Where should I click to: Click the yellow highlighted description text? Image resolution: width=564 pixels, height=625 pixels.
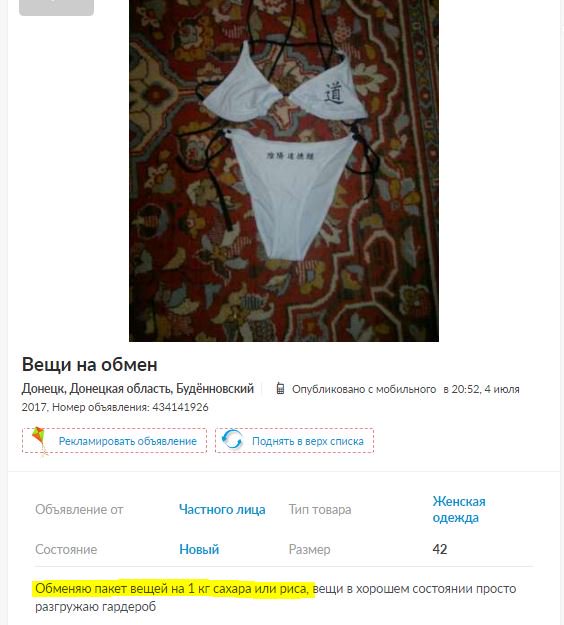172,589
